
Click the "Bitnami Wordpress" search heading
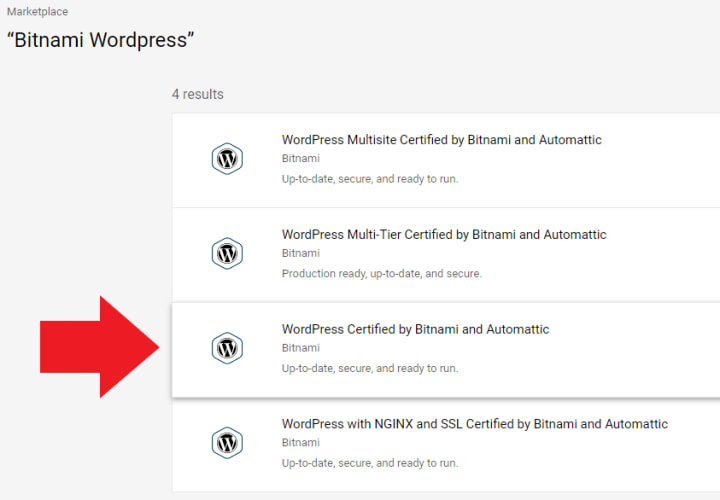(x=101, y=40)
